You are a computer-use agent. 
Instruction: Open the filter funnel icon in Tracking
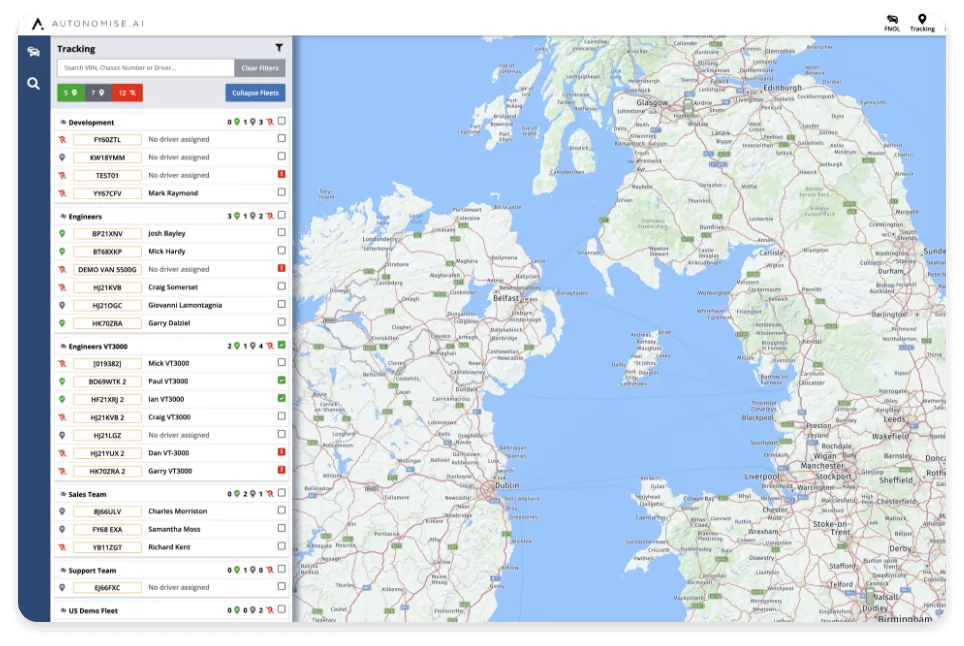(279, 48)
